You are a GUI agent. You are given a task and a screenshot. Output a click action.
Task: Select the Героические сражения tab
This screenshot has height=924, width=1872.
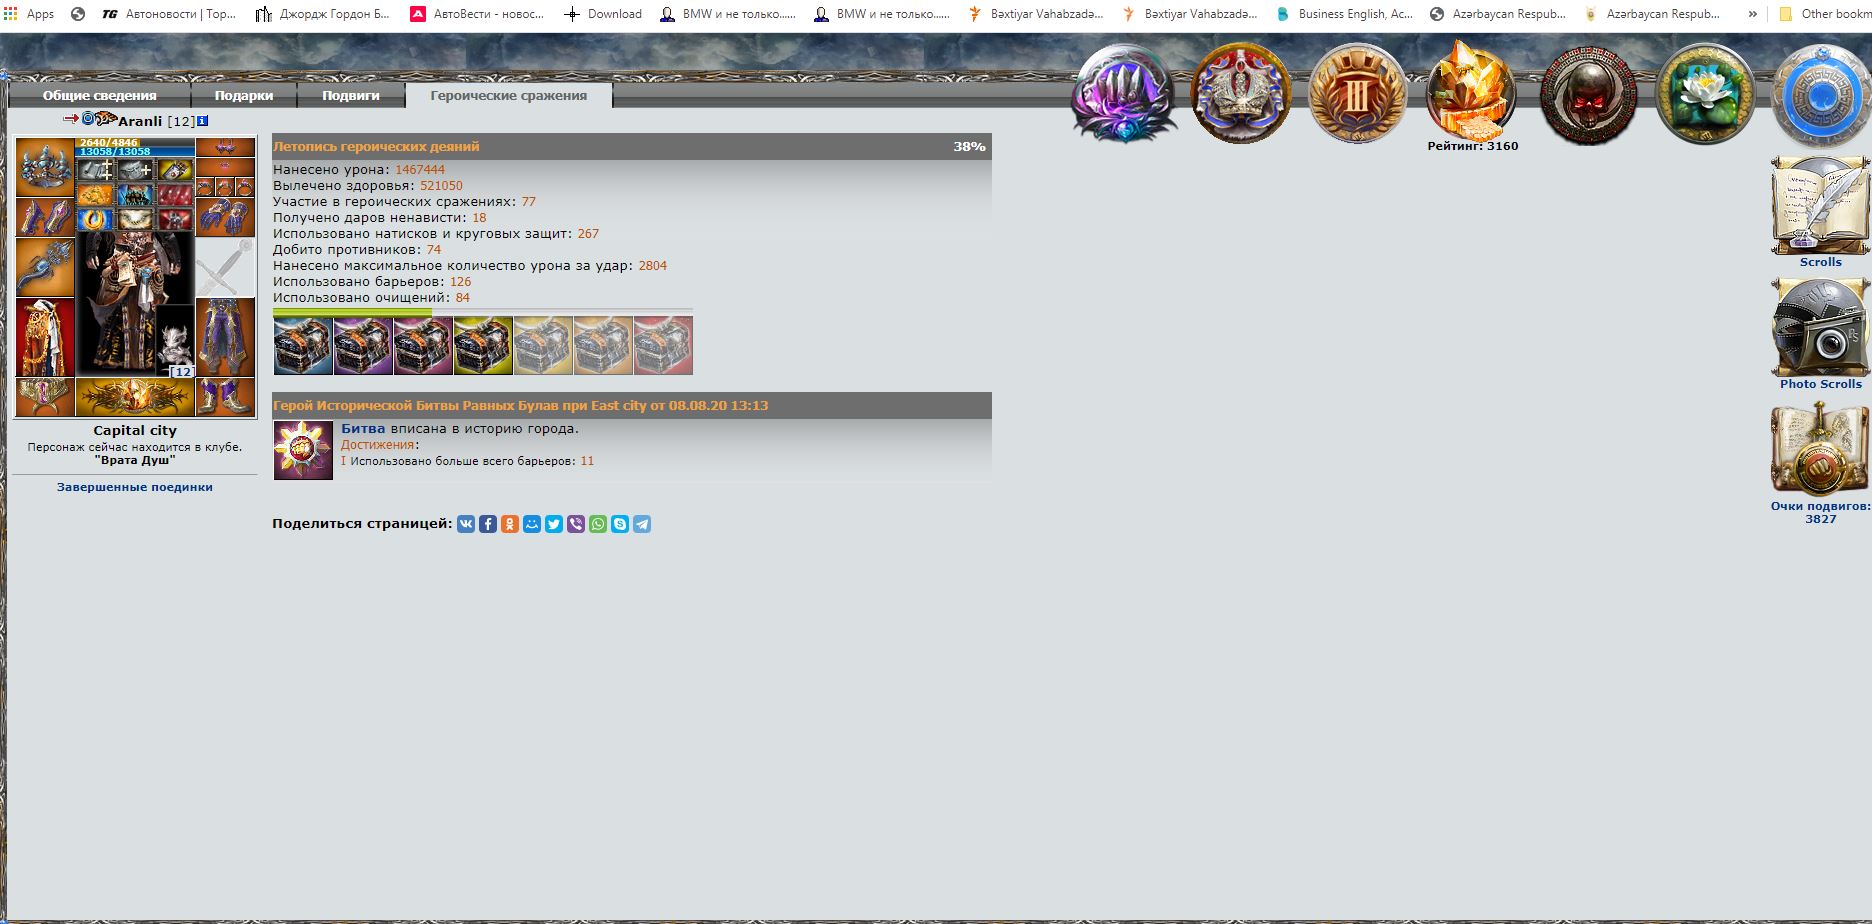509,95
